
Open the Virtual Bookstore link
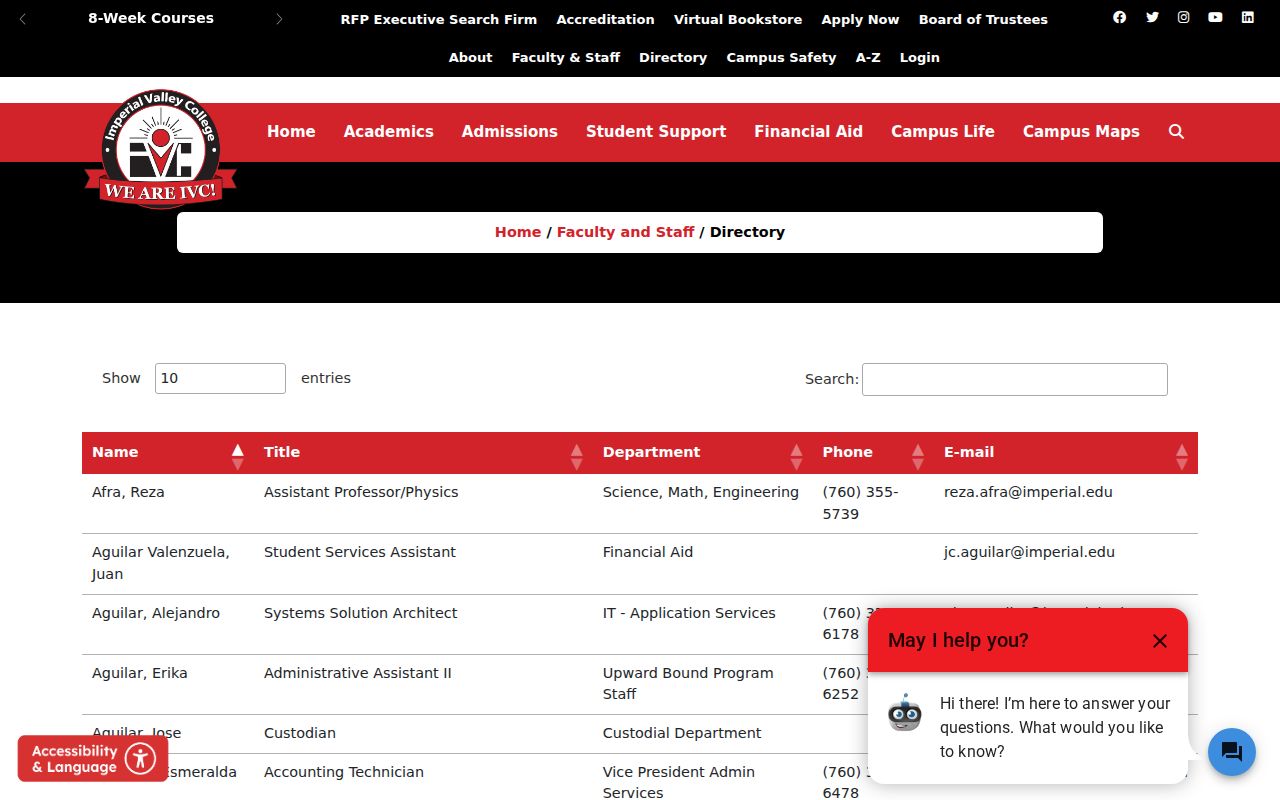point(738,19)
